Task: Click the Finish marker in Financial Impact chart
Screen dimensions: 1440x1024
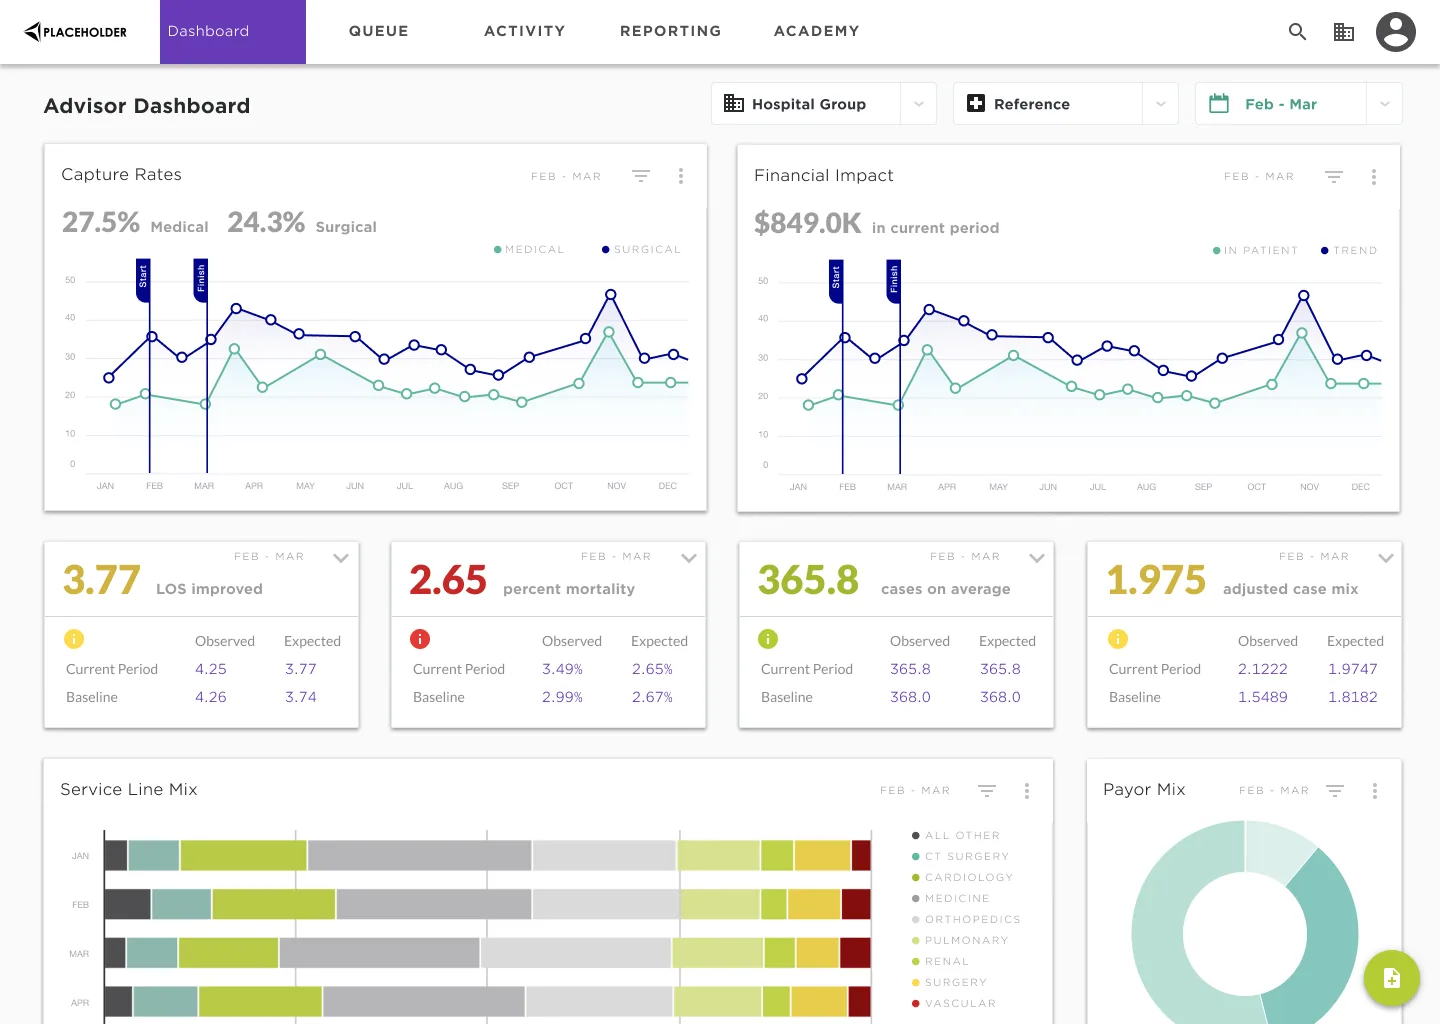Action: pos(893,281)
